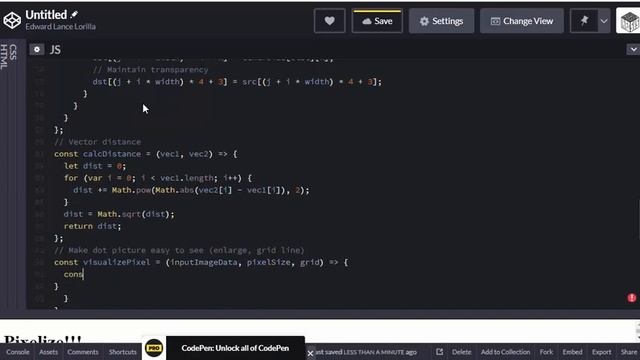Place cursor in calcDistance code line
The image size is (640, 360).
pos(145,154)
